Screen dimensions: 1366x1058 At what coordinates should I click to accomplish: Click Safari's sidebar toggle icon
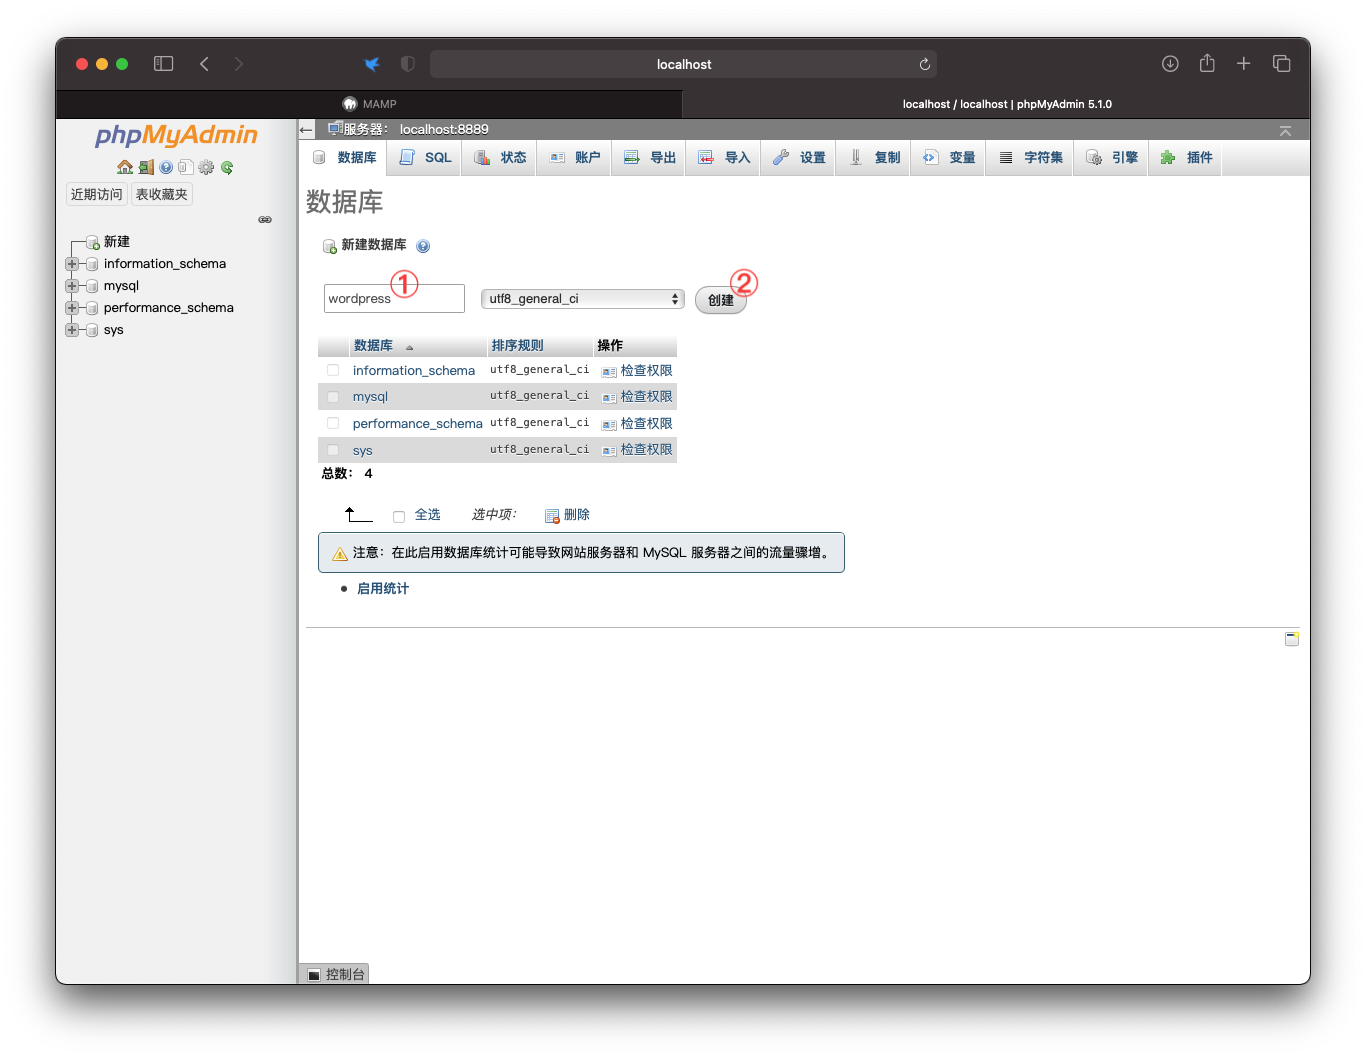point(164,64)
